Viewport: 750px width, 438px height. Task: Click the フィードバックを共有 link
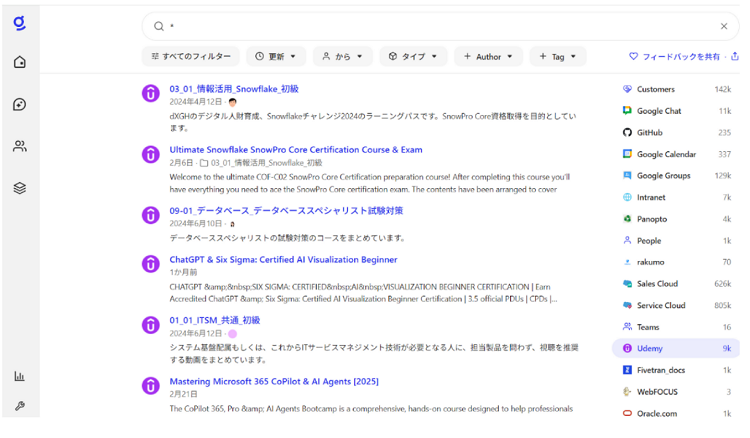coord(674,57)
